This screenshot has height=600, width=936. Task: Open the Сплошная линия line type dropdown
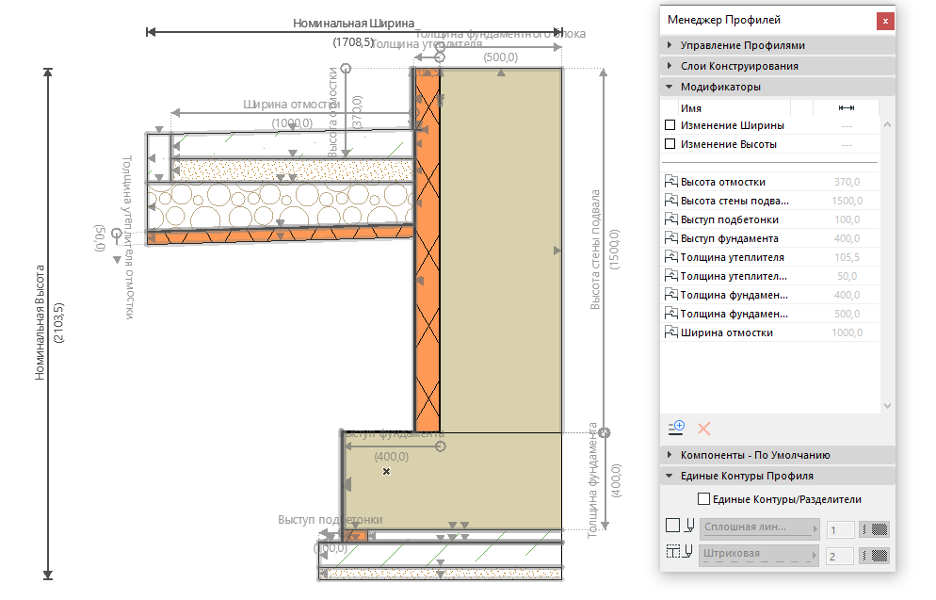758,528
